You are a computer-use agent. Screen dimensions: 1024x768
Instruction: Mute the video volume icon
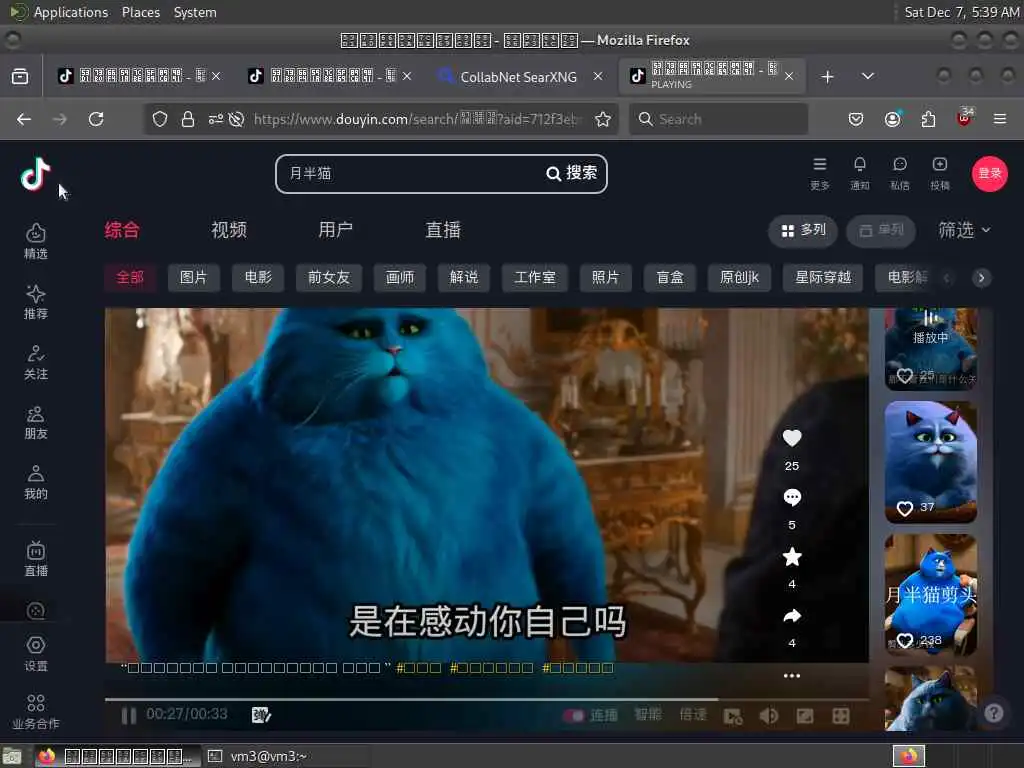pos(769,716)
